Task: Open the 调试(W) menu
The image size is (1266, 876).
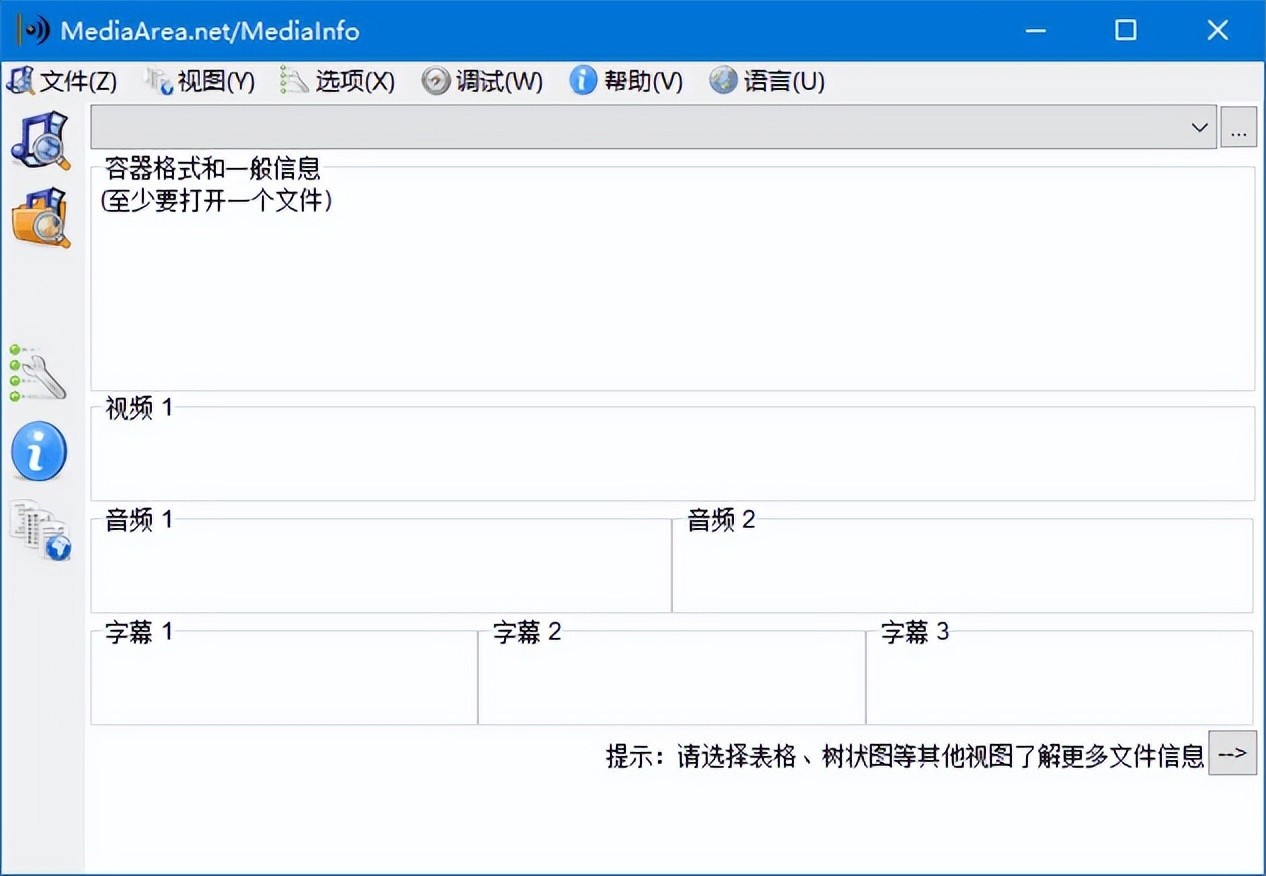Action: 483,81
